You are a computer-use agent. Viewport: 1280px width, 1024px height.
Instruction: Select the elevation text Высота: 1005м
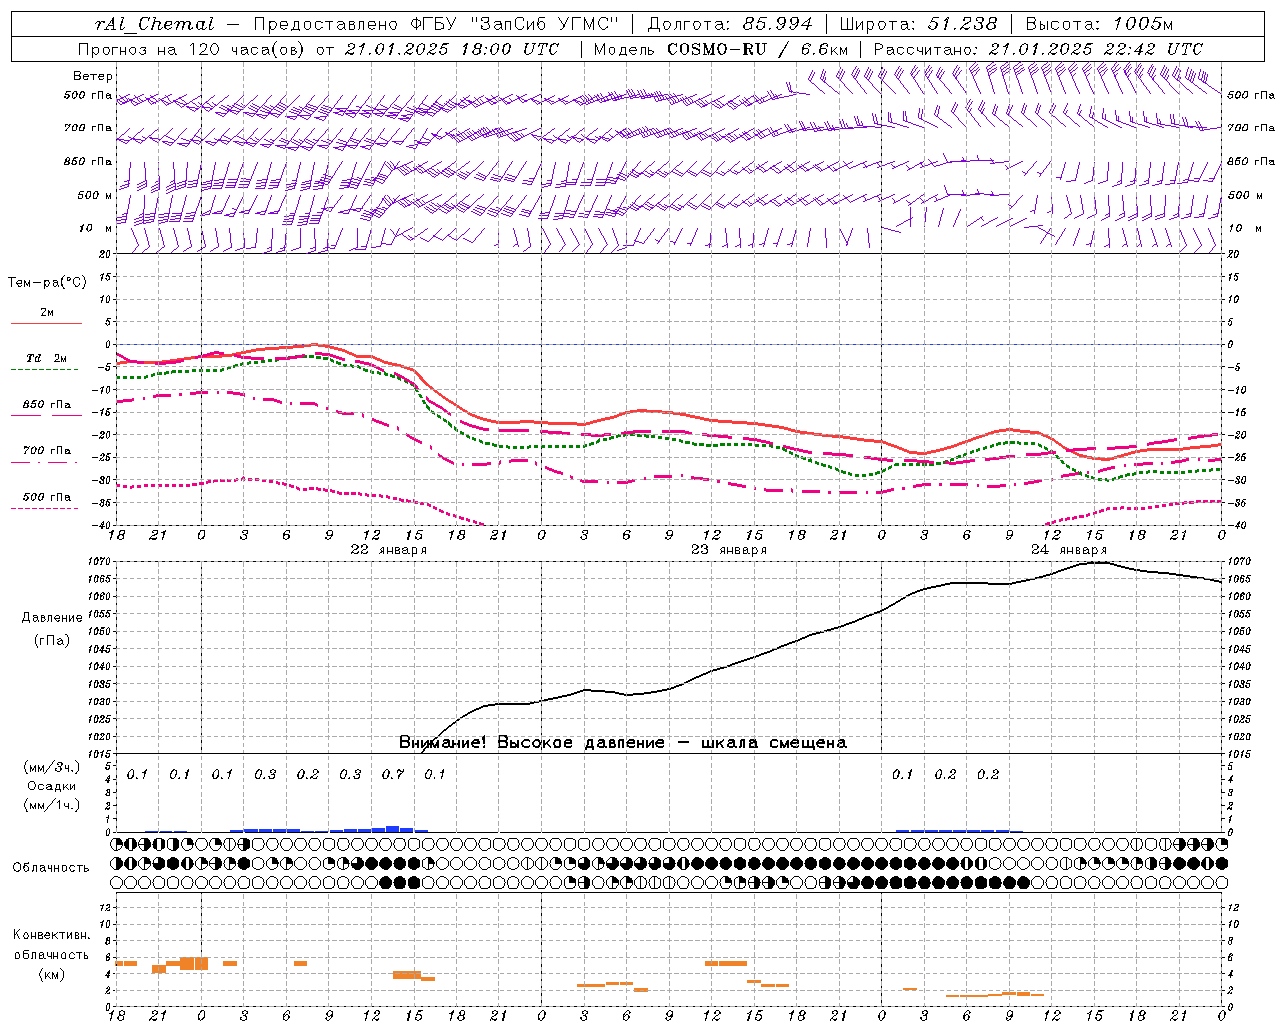coord(1099,24)
